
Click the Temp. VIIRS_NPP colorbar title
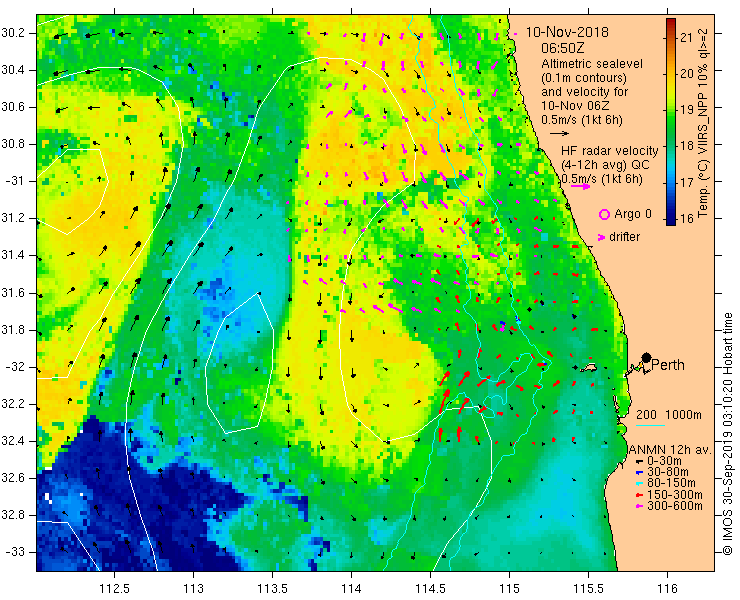pyautogui.click(x=704, y=122)
